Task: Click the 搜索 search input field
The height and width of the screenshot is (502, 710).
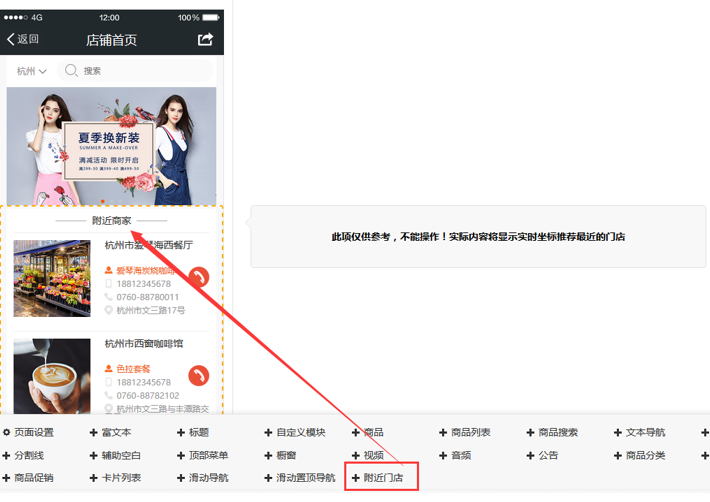Action: pos(140,71)
